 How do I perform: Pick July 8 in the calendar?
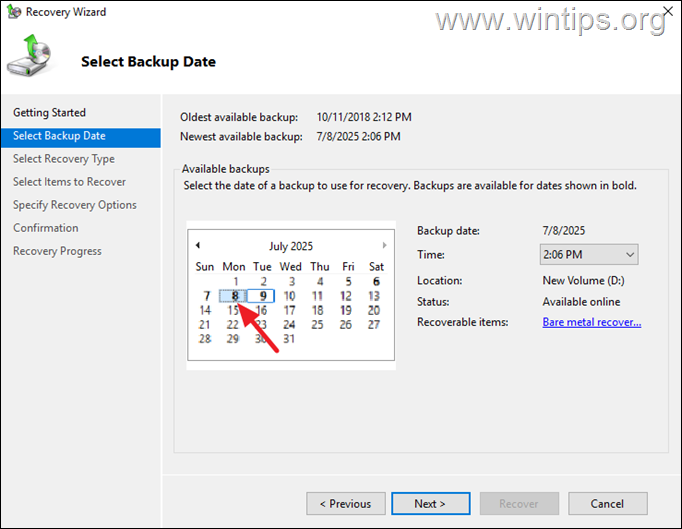click(x=234, y=296)
